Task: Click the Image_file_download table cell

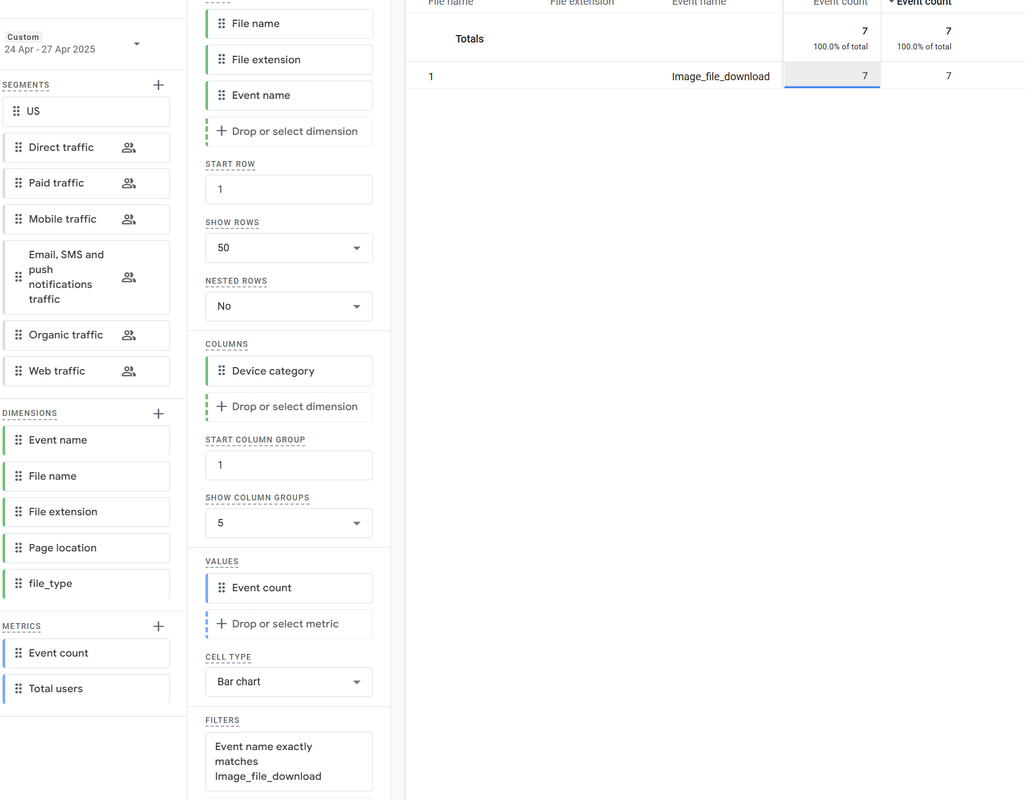Action: (x=720, y=76)
